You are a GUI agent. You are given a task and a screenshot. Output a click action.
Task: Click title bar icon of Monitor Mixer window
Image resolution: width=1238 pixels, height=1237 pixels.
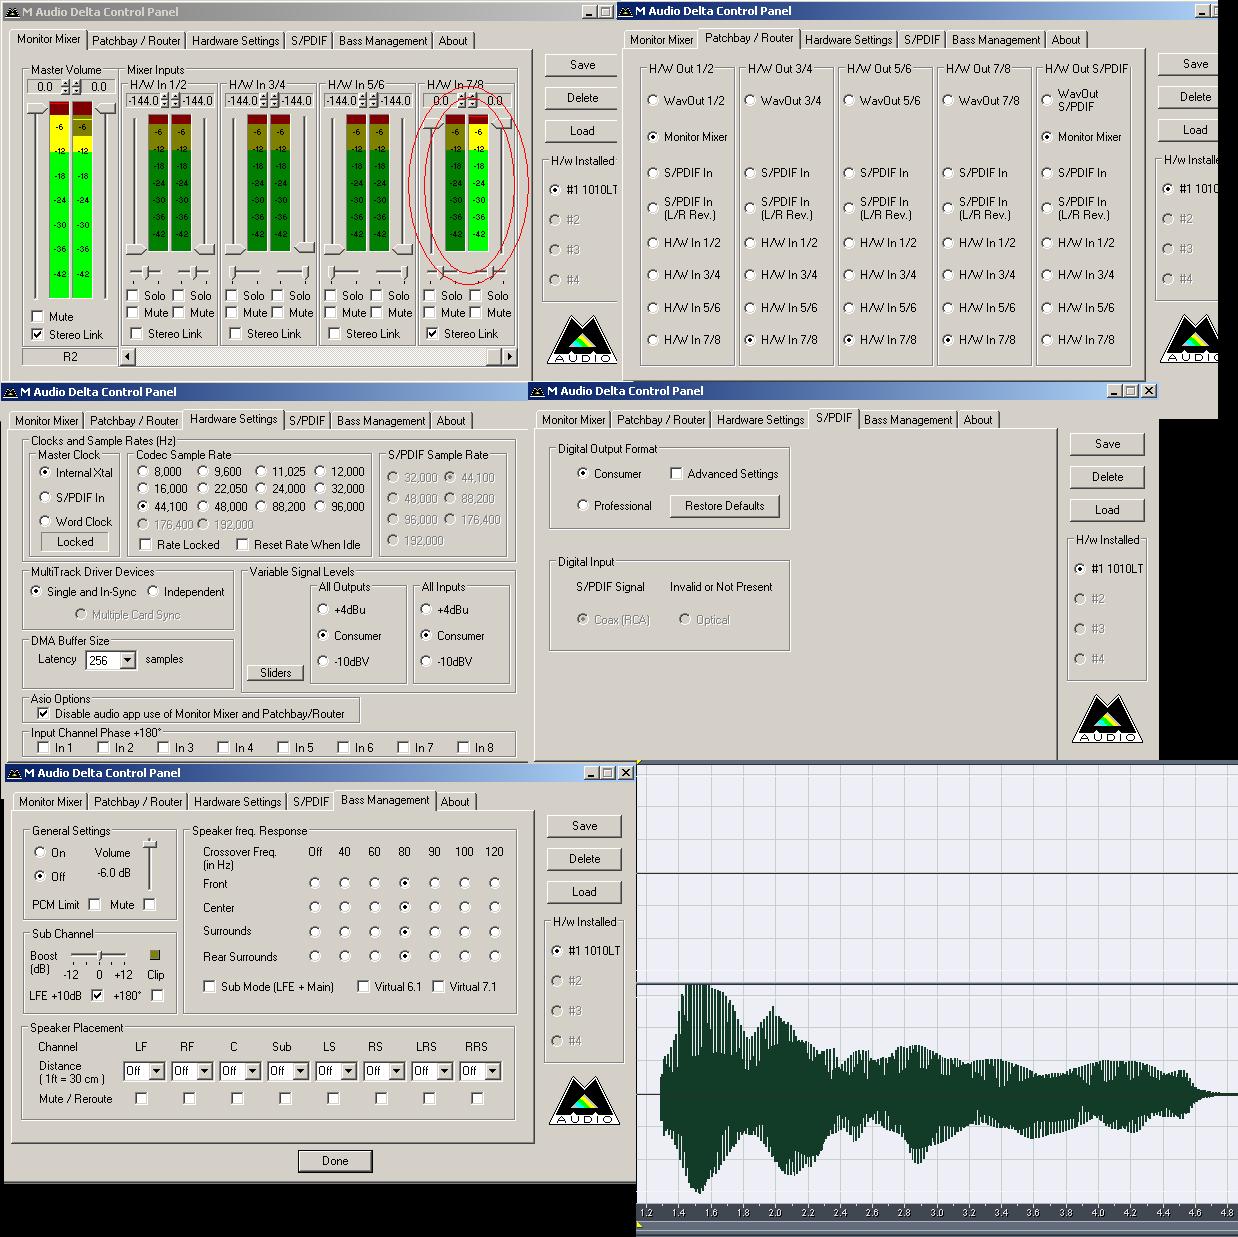pyautogui.click(x=11, y=12)
